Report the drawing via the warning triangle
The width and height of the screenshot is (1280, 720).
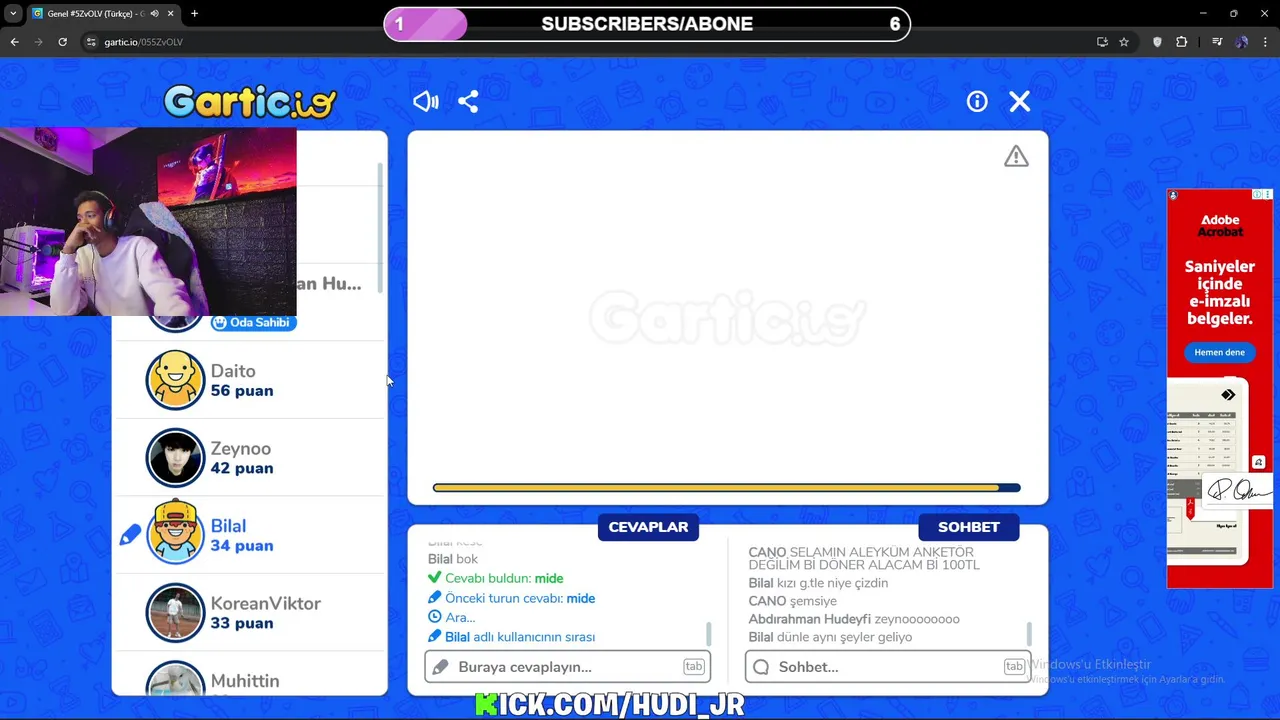(x=1016, y=156)
